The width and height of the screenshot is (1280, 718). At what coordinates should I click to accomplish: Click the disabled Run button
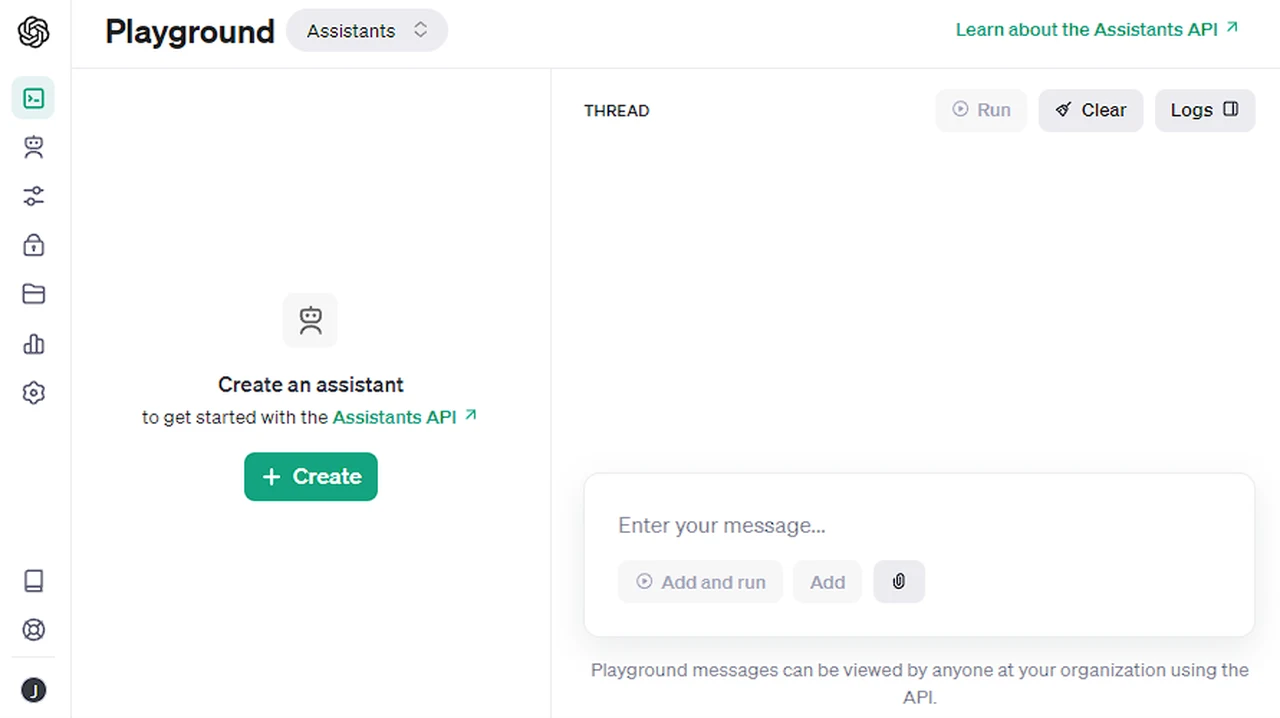click(981, 110)
